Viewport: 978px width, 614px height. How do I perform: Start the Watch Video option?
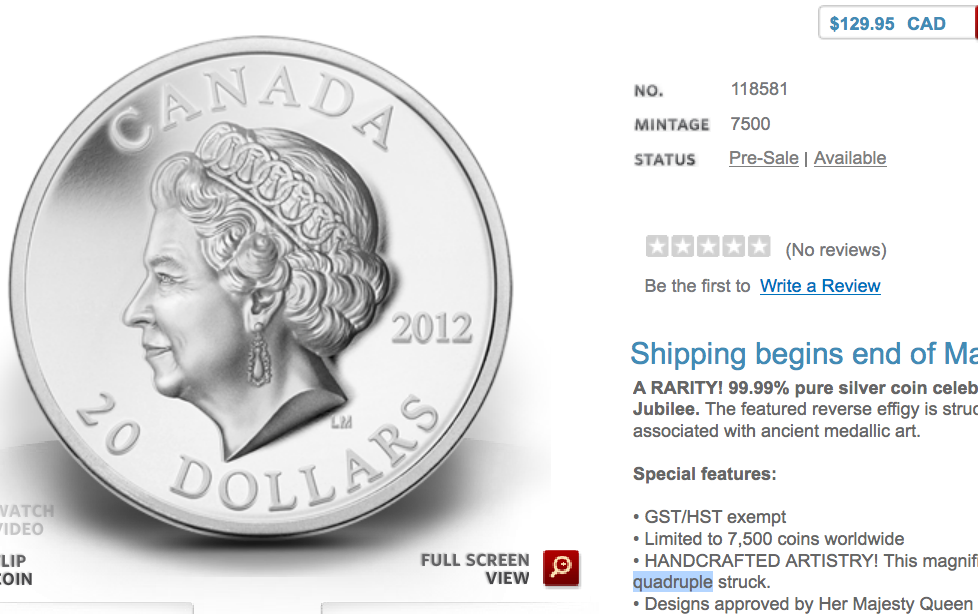[24, 520]
